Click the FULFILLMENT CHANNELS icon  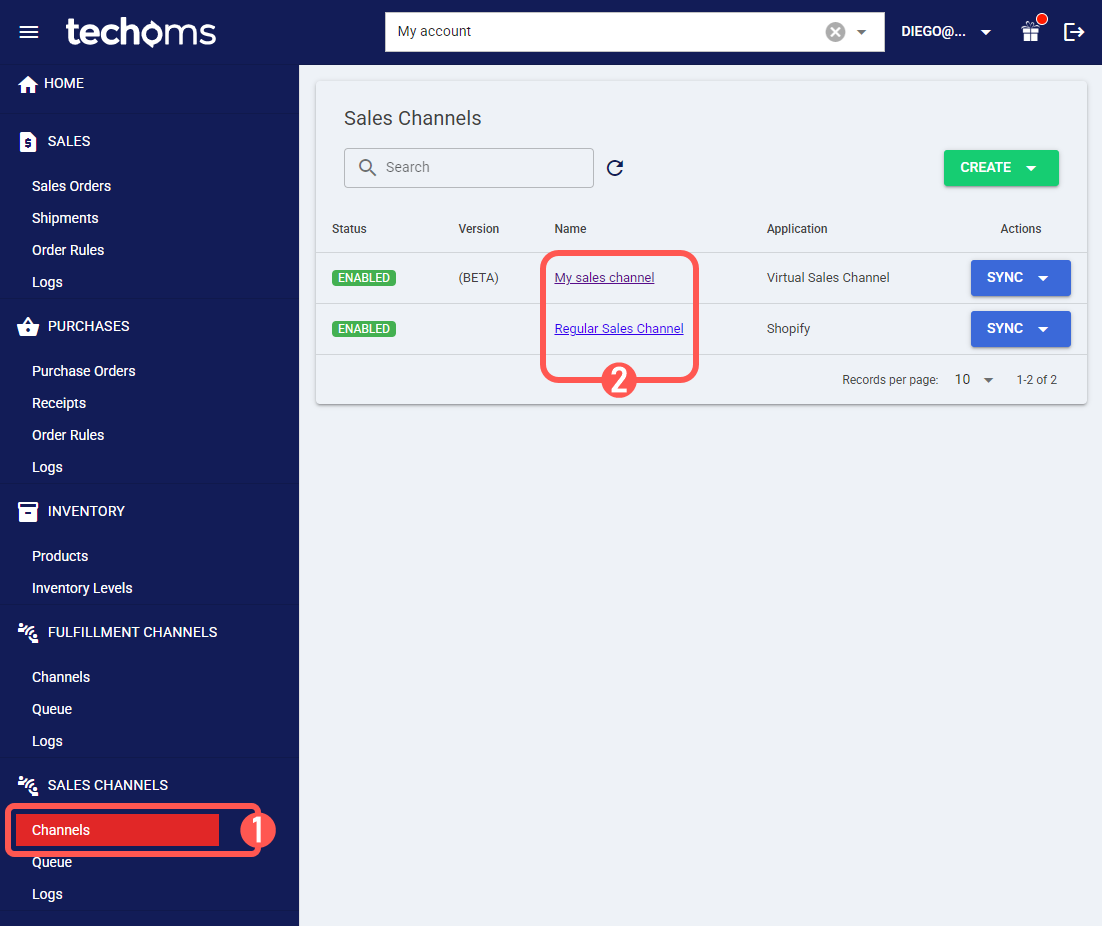pyautogui.click(x=27, y=632)
